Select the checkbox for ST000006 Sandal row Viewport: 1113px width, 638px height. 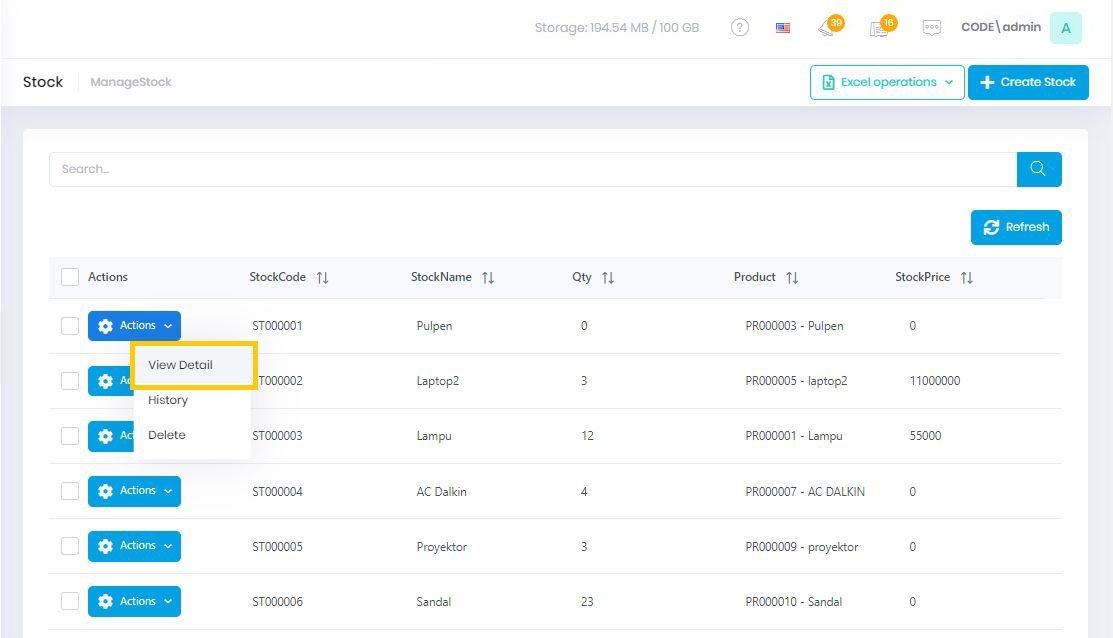pyautogui.click(x=70, y=601)
